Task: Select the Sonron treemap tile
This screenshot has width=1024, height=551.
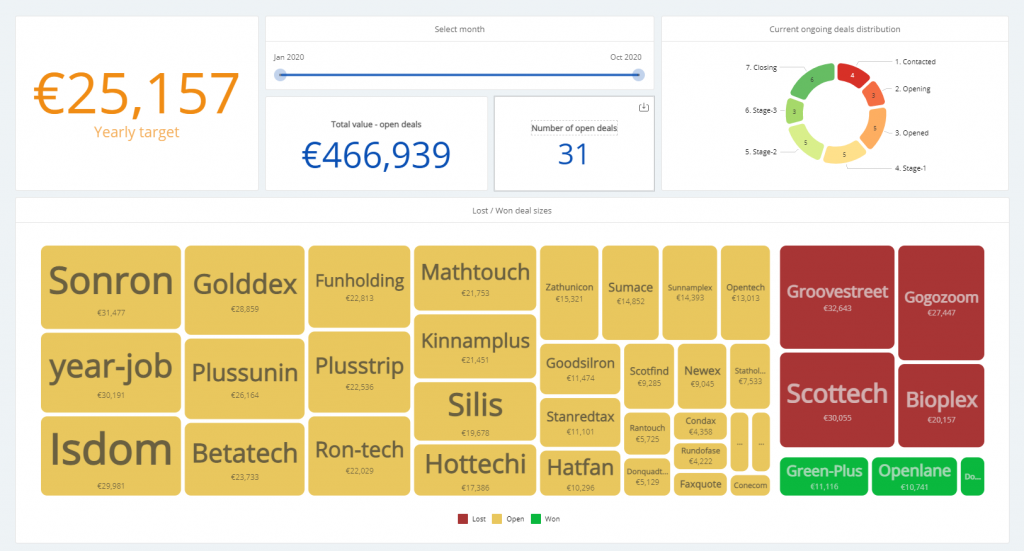Action: 111,287
